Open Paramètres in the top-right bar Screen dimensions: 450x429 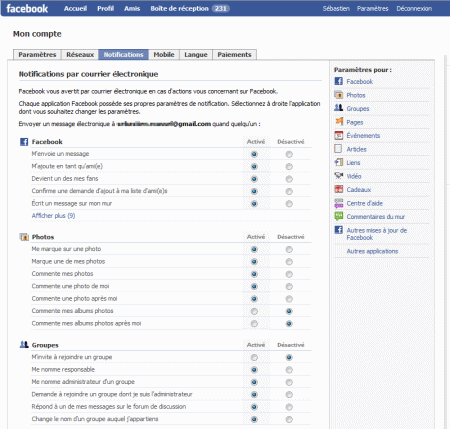point(373,8)
